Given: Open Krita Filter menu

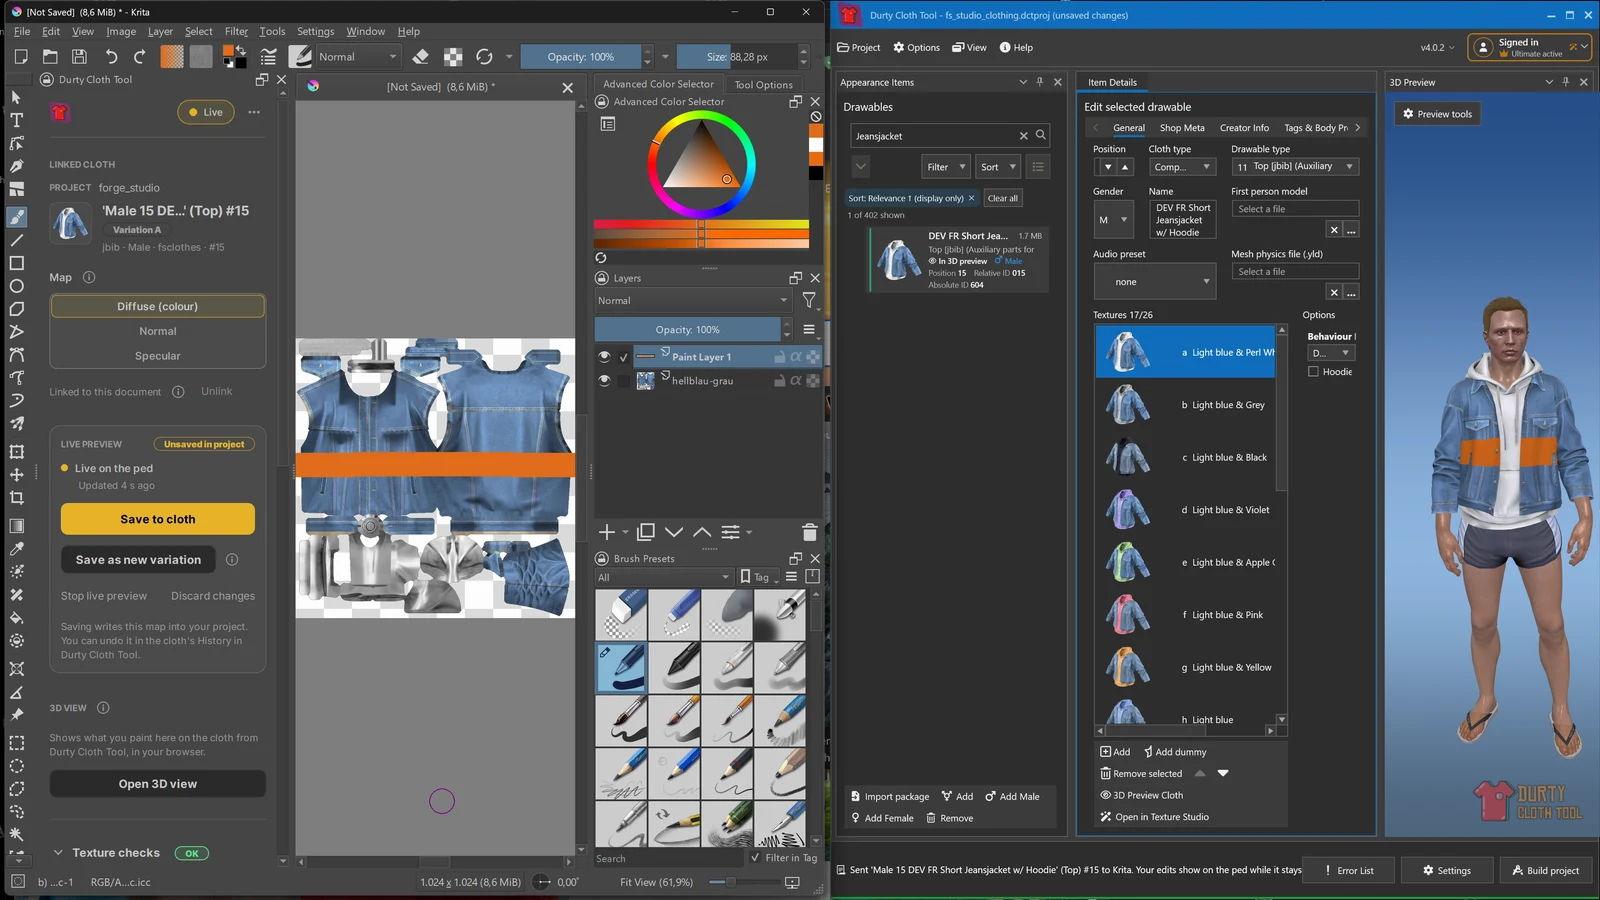Looking at the screenshot, I should pos(236,31).
